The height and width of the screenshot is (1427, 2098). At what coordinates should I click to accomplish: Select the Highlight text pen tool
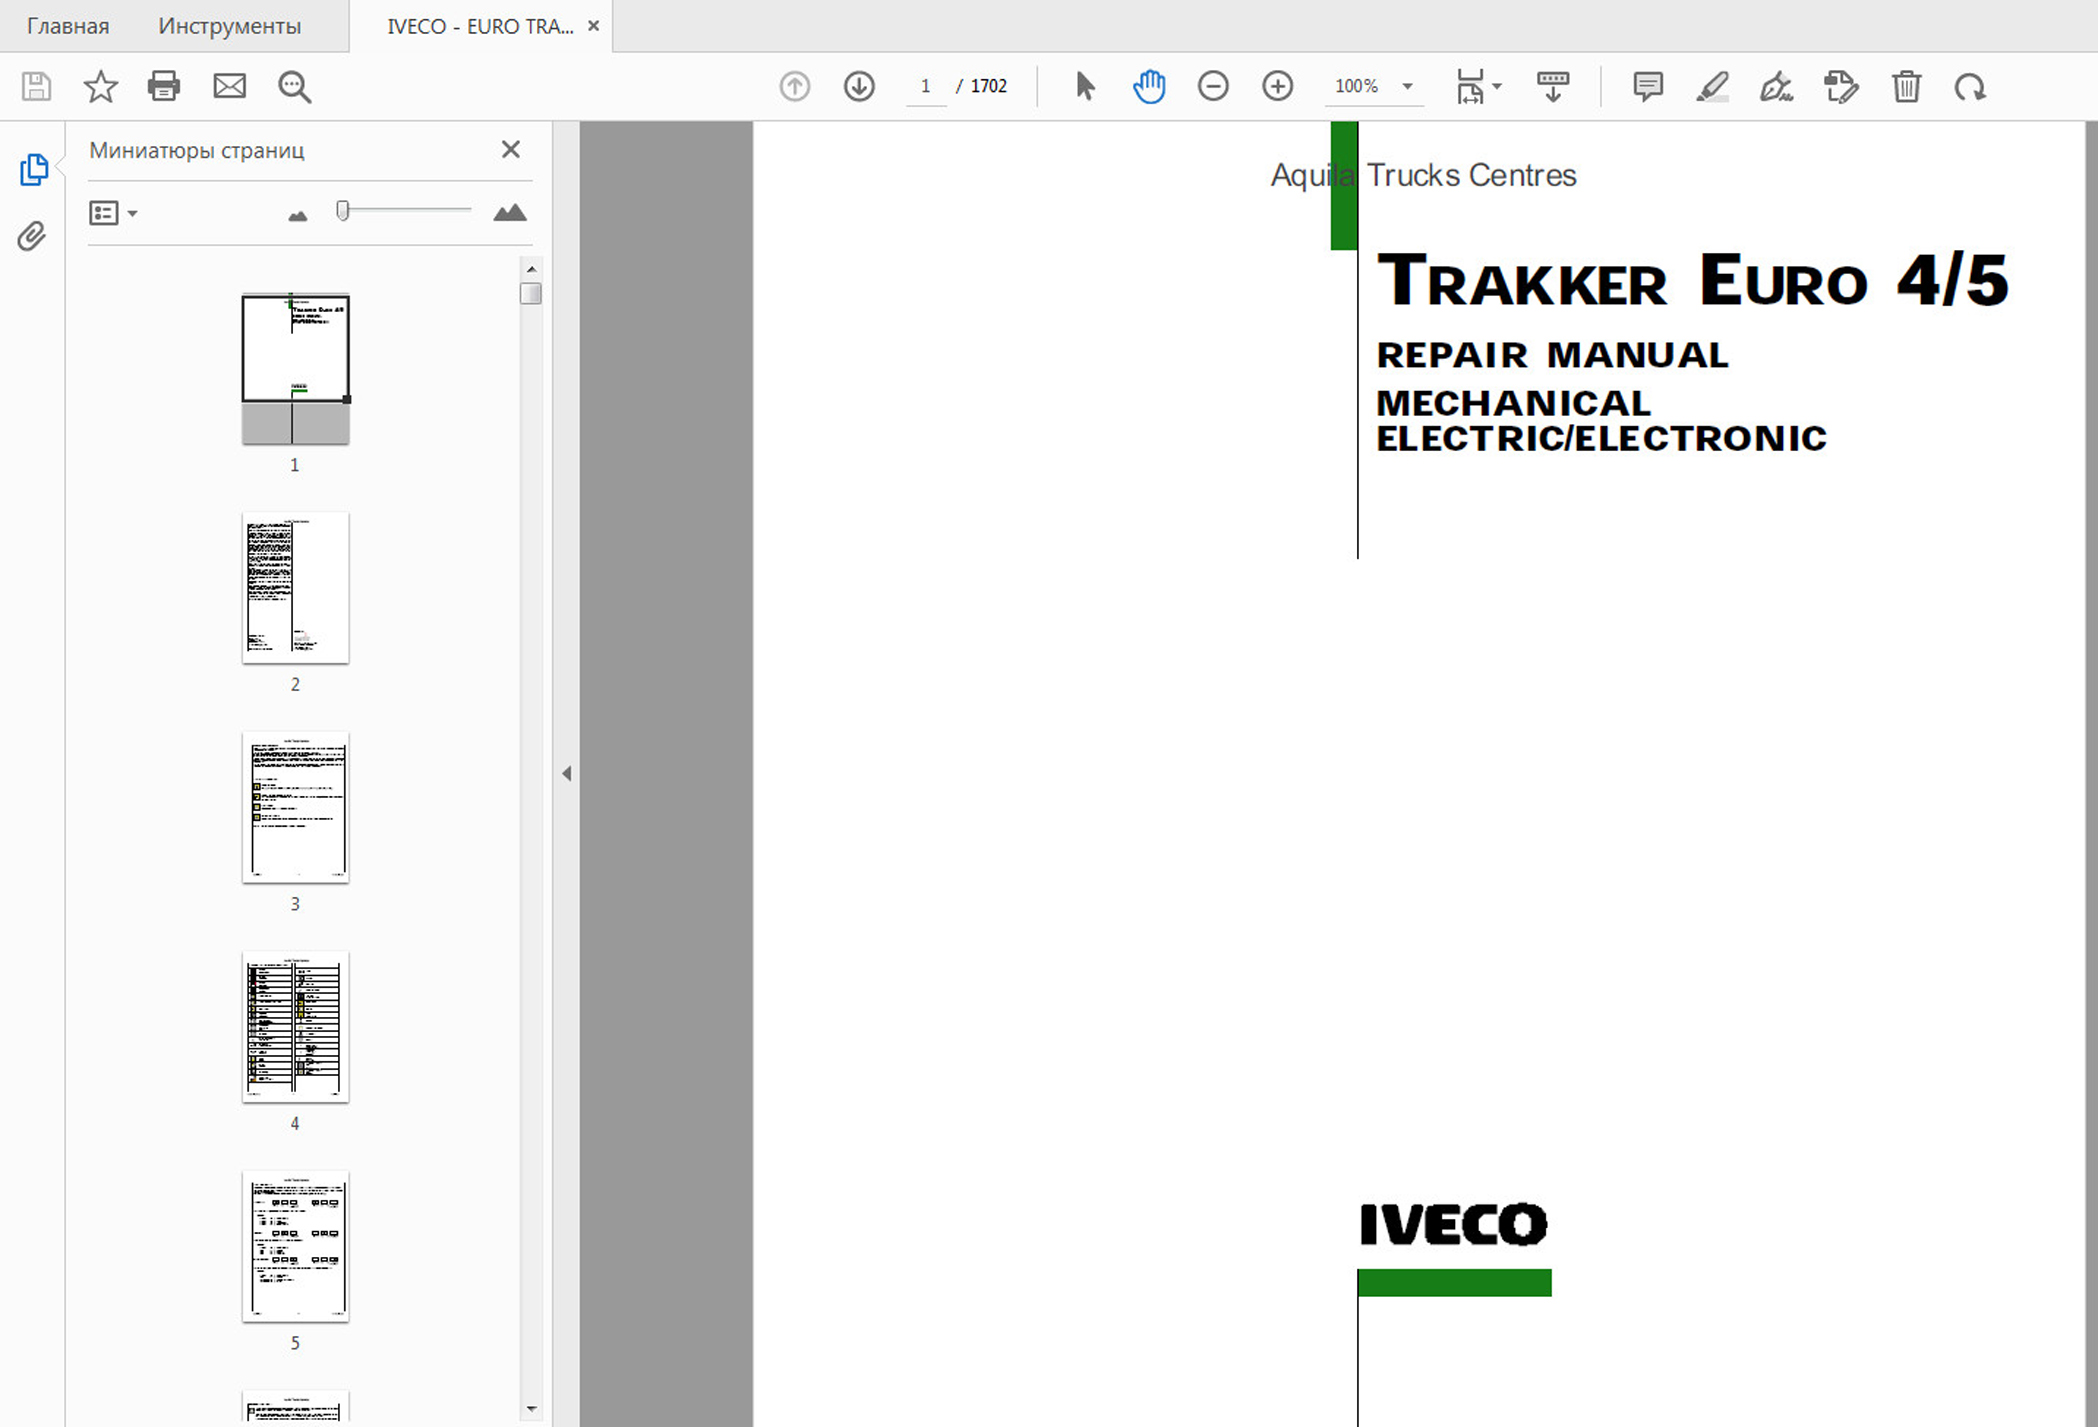click(1712, 87)
